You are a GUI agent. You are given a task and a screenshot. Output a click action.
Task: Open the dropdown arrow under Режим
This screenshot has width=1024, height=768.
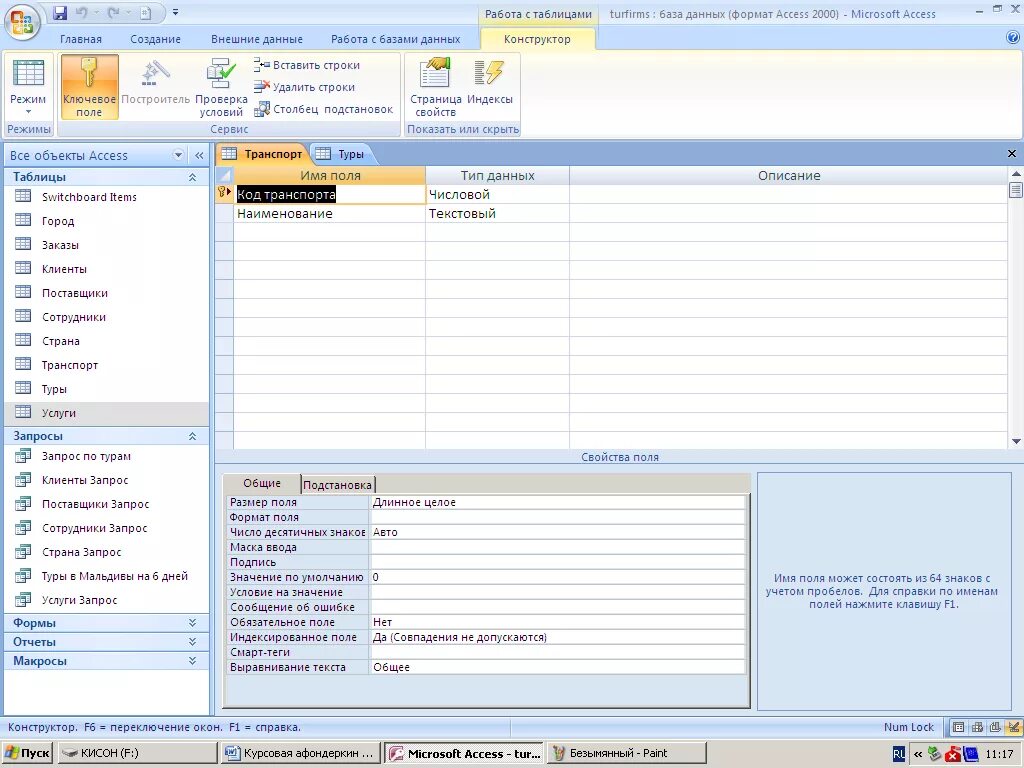pos(28,112)
